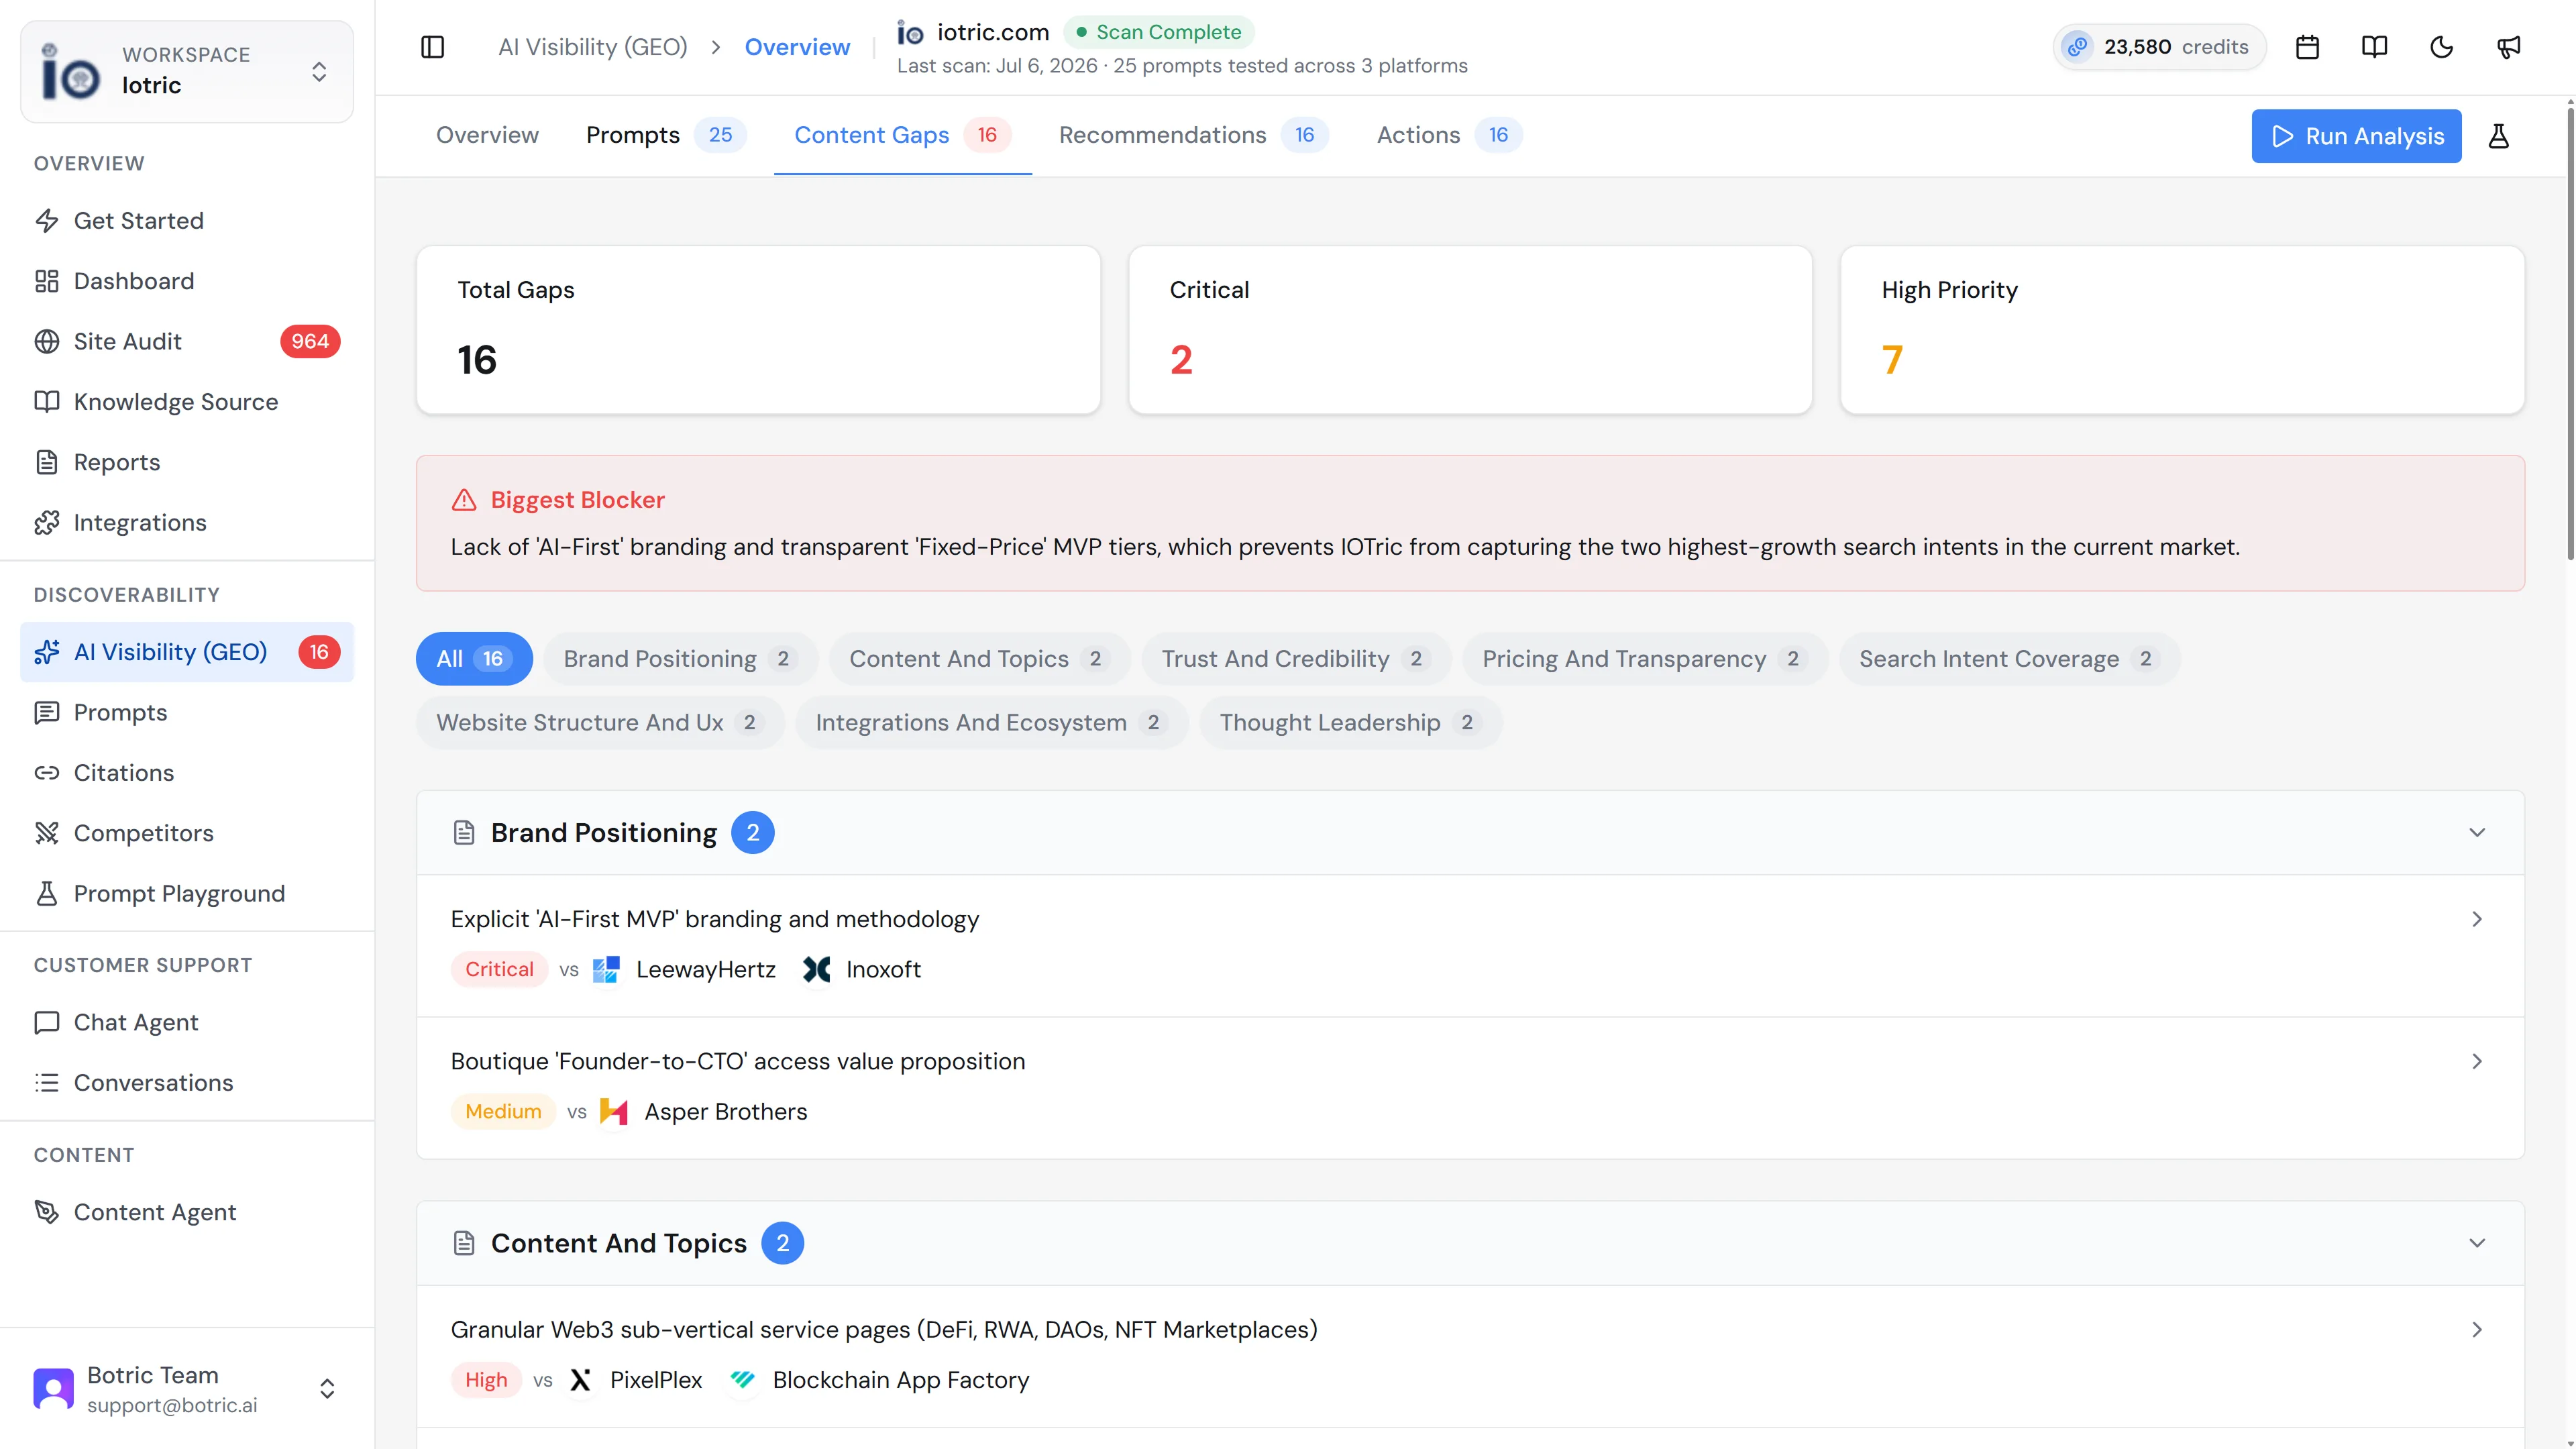Open announcements megaphone icon
Screen dimensions: 2576x1449
(2508, 47)
